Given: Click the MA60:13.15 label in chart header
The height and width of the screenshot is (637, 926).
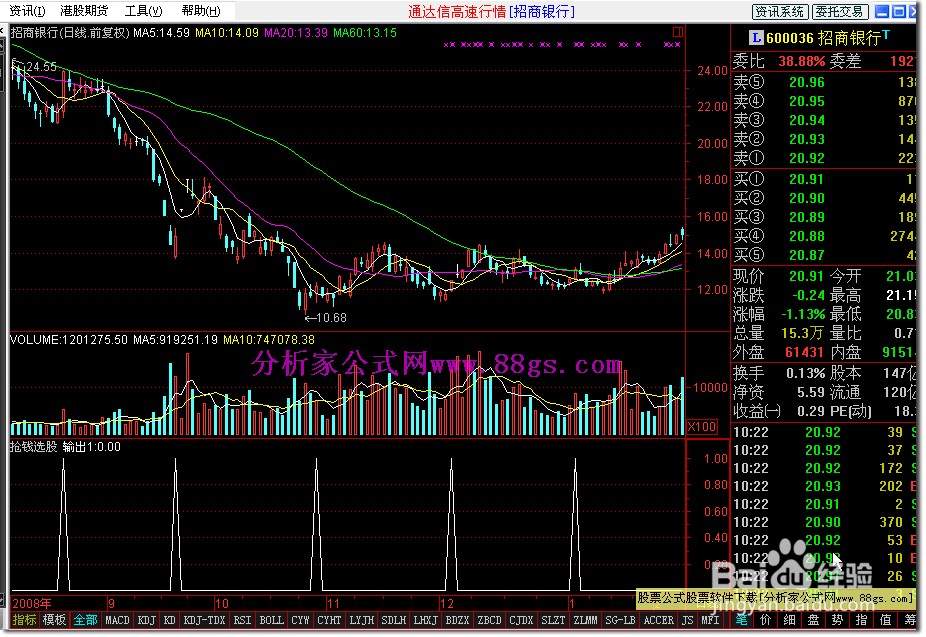Looking at the screenshot, I should click(x=365, y=33).
